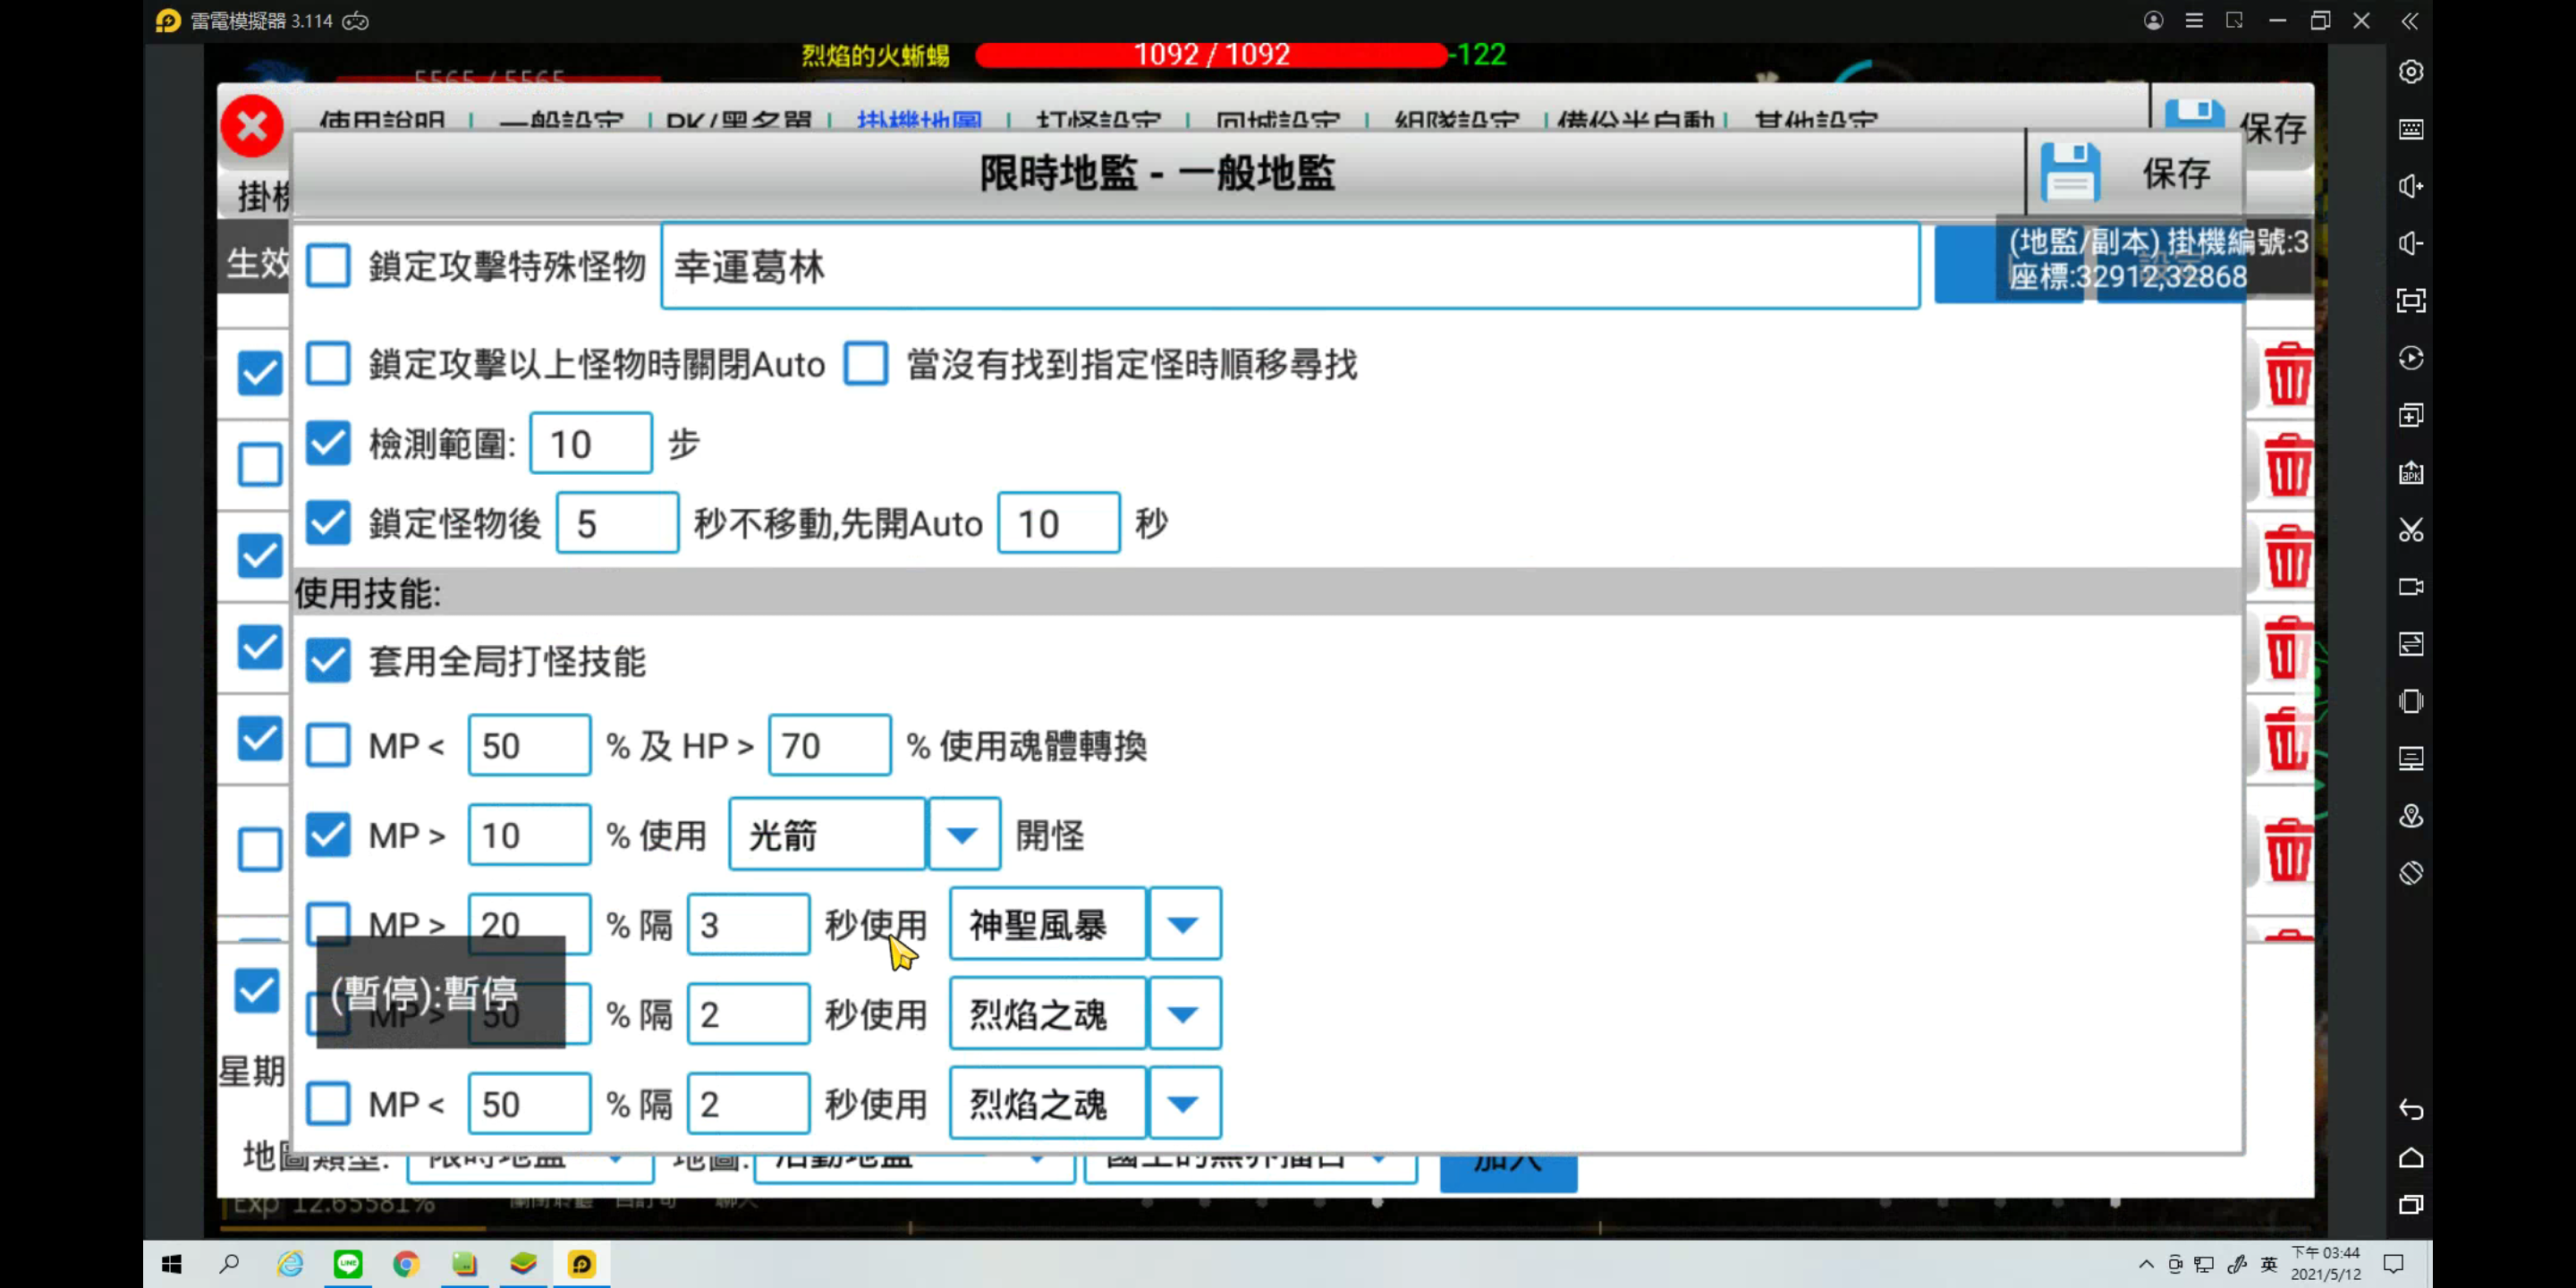Open the 光箭 skill dropdown arrow

[964, 835]
